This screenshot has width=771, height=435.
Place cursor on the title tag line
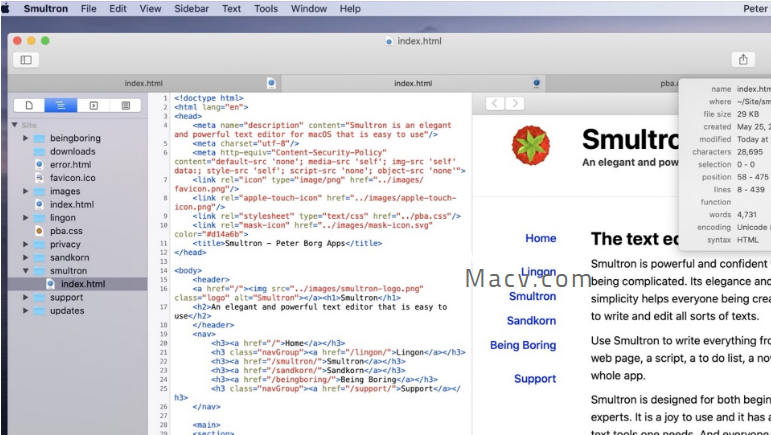pos(287,243)
